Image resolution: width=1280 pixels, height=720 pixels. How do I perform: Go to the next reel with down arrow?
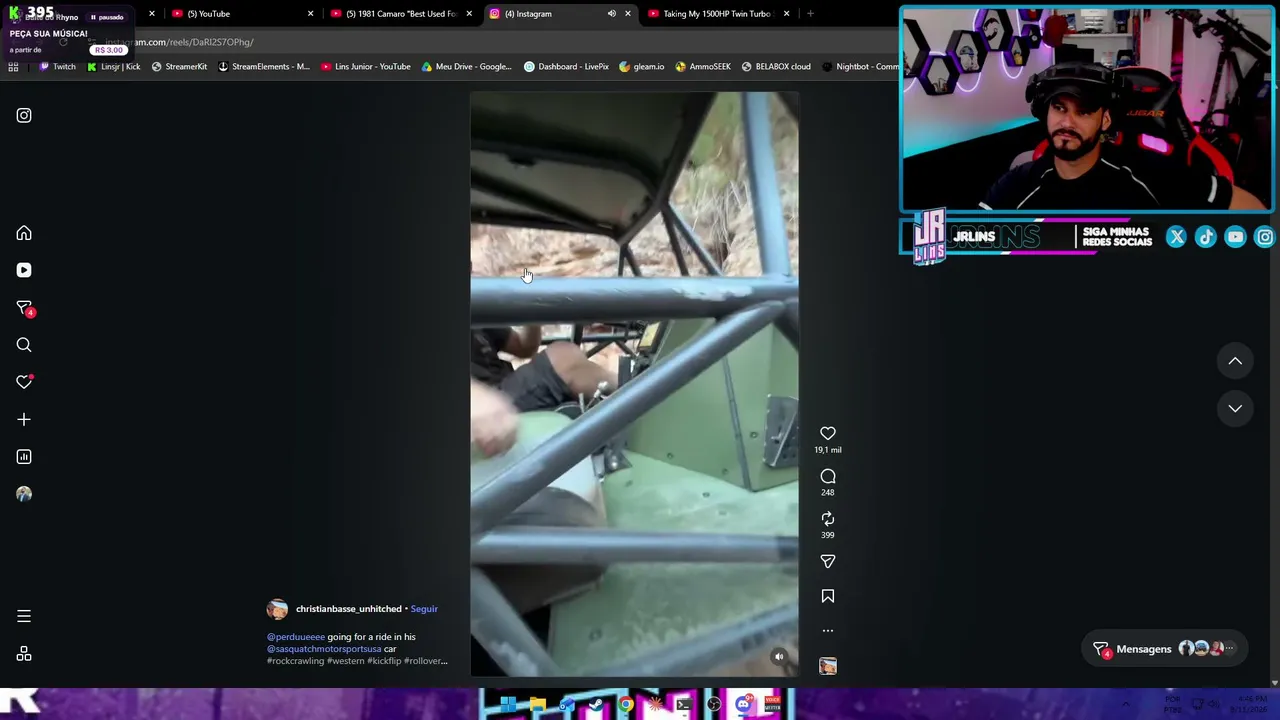pos(1235,408)
